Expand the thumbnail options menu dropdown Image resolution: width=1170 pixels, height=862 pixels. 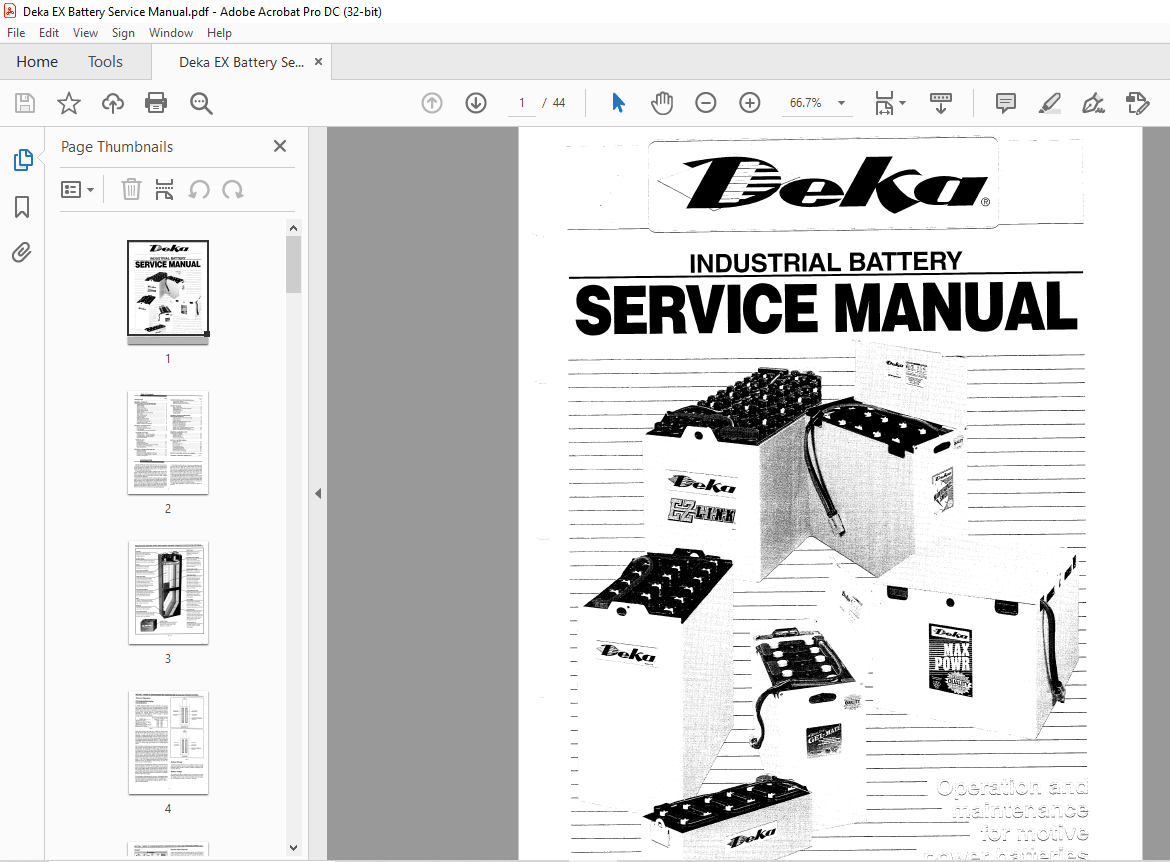tap(78, 189)
